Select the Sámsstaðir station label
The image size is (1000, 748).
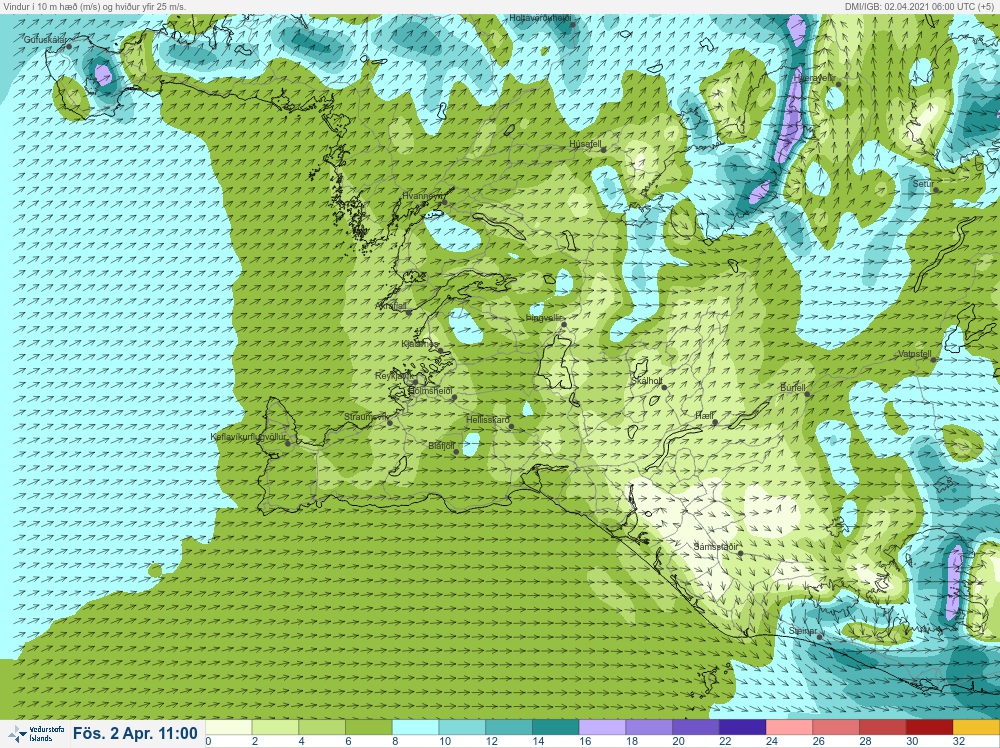pyautogui.click(x=716, y=547)
